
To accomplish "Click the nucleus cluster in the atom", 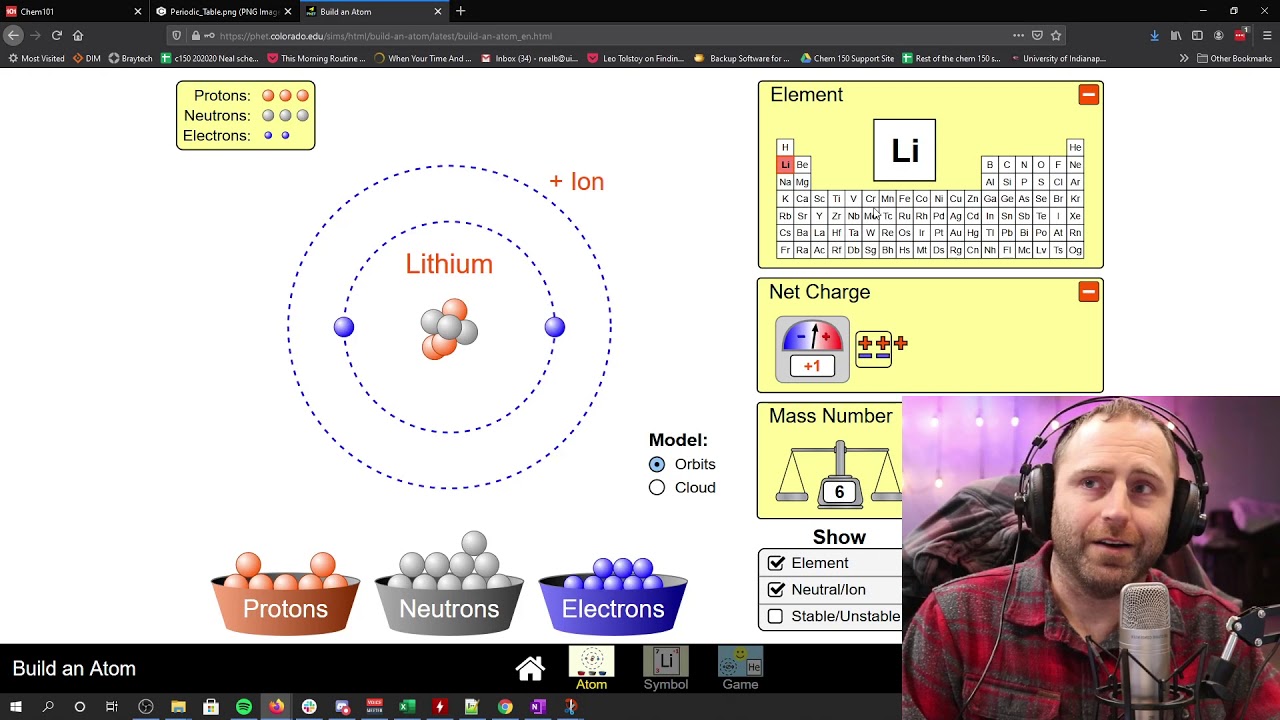I will pyautogui.click(x=449, y=329).
